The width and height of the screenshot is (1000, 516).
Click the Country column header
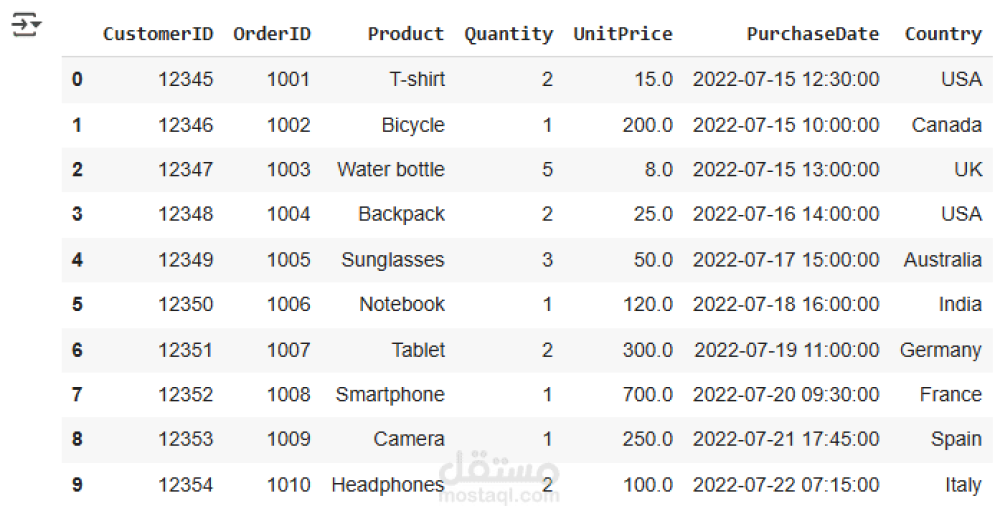[x=943, y=34]
